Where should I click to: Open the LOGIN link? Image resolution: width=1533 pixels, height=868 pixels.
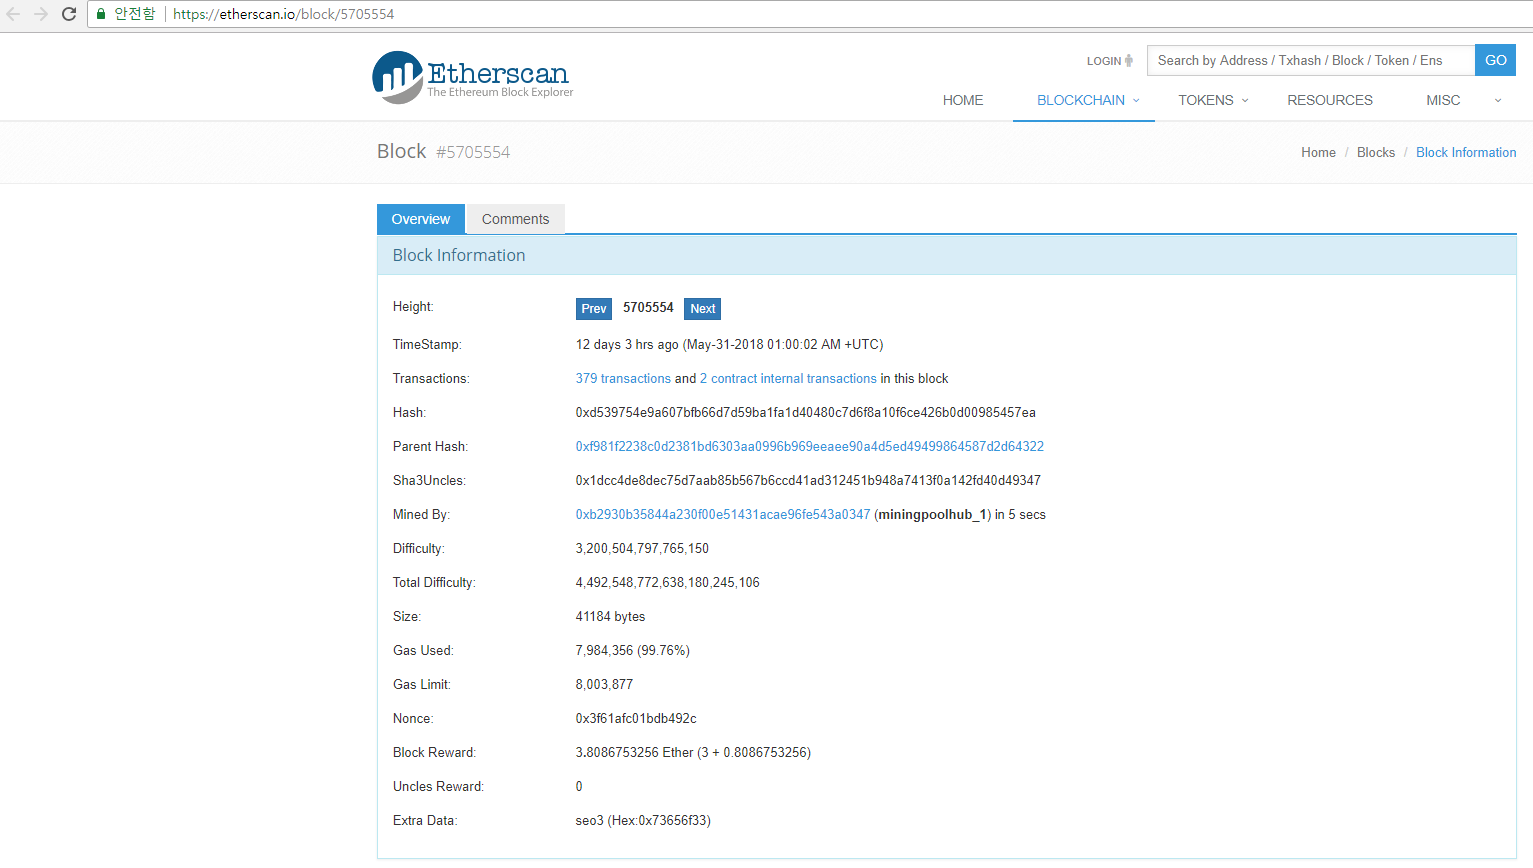[x=1104, y=61]
